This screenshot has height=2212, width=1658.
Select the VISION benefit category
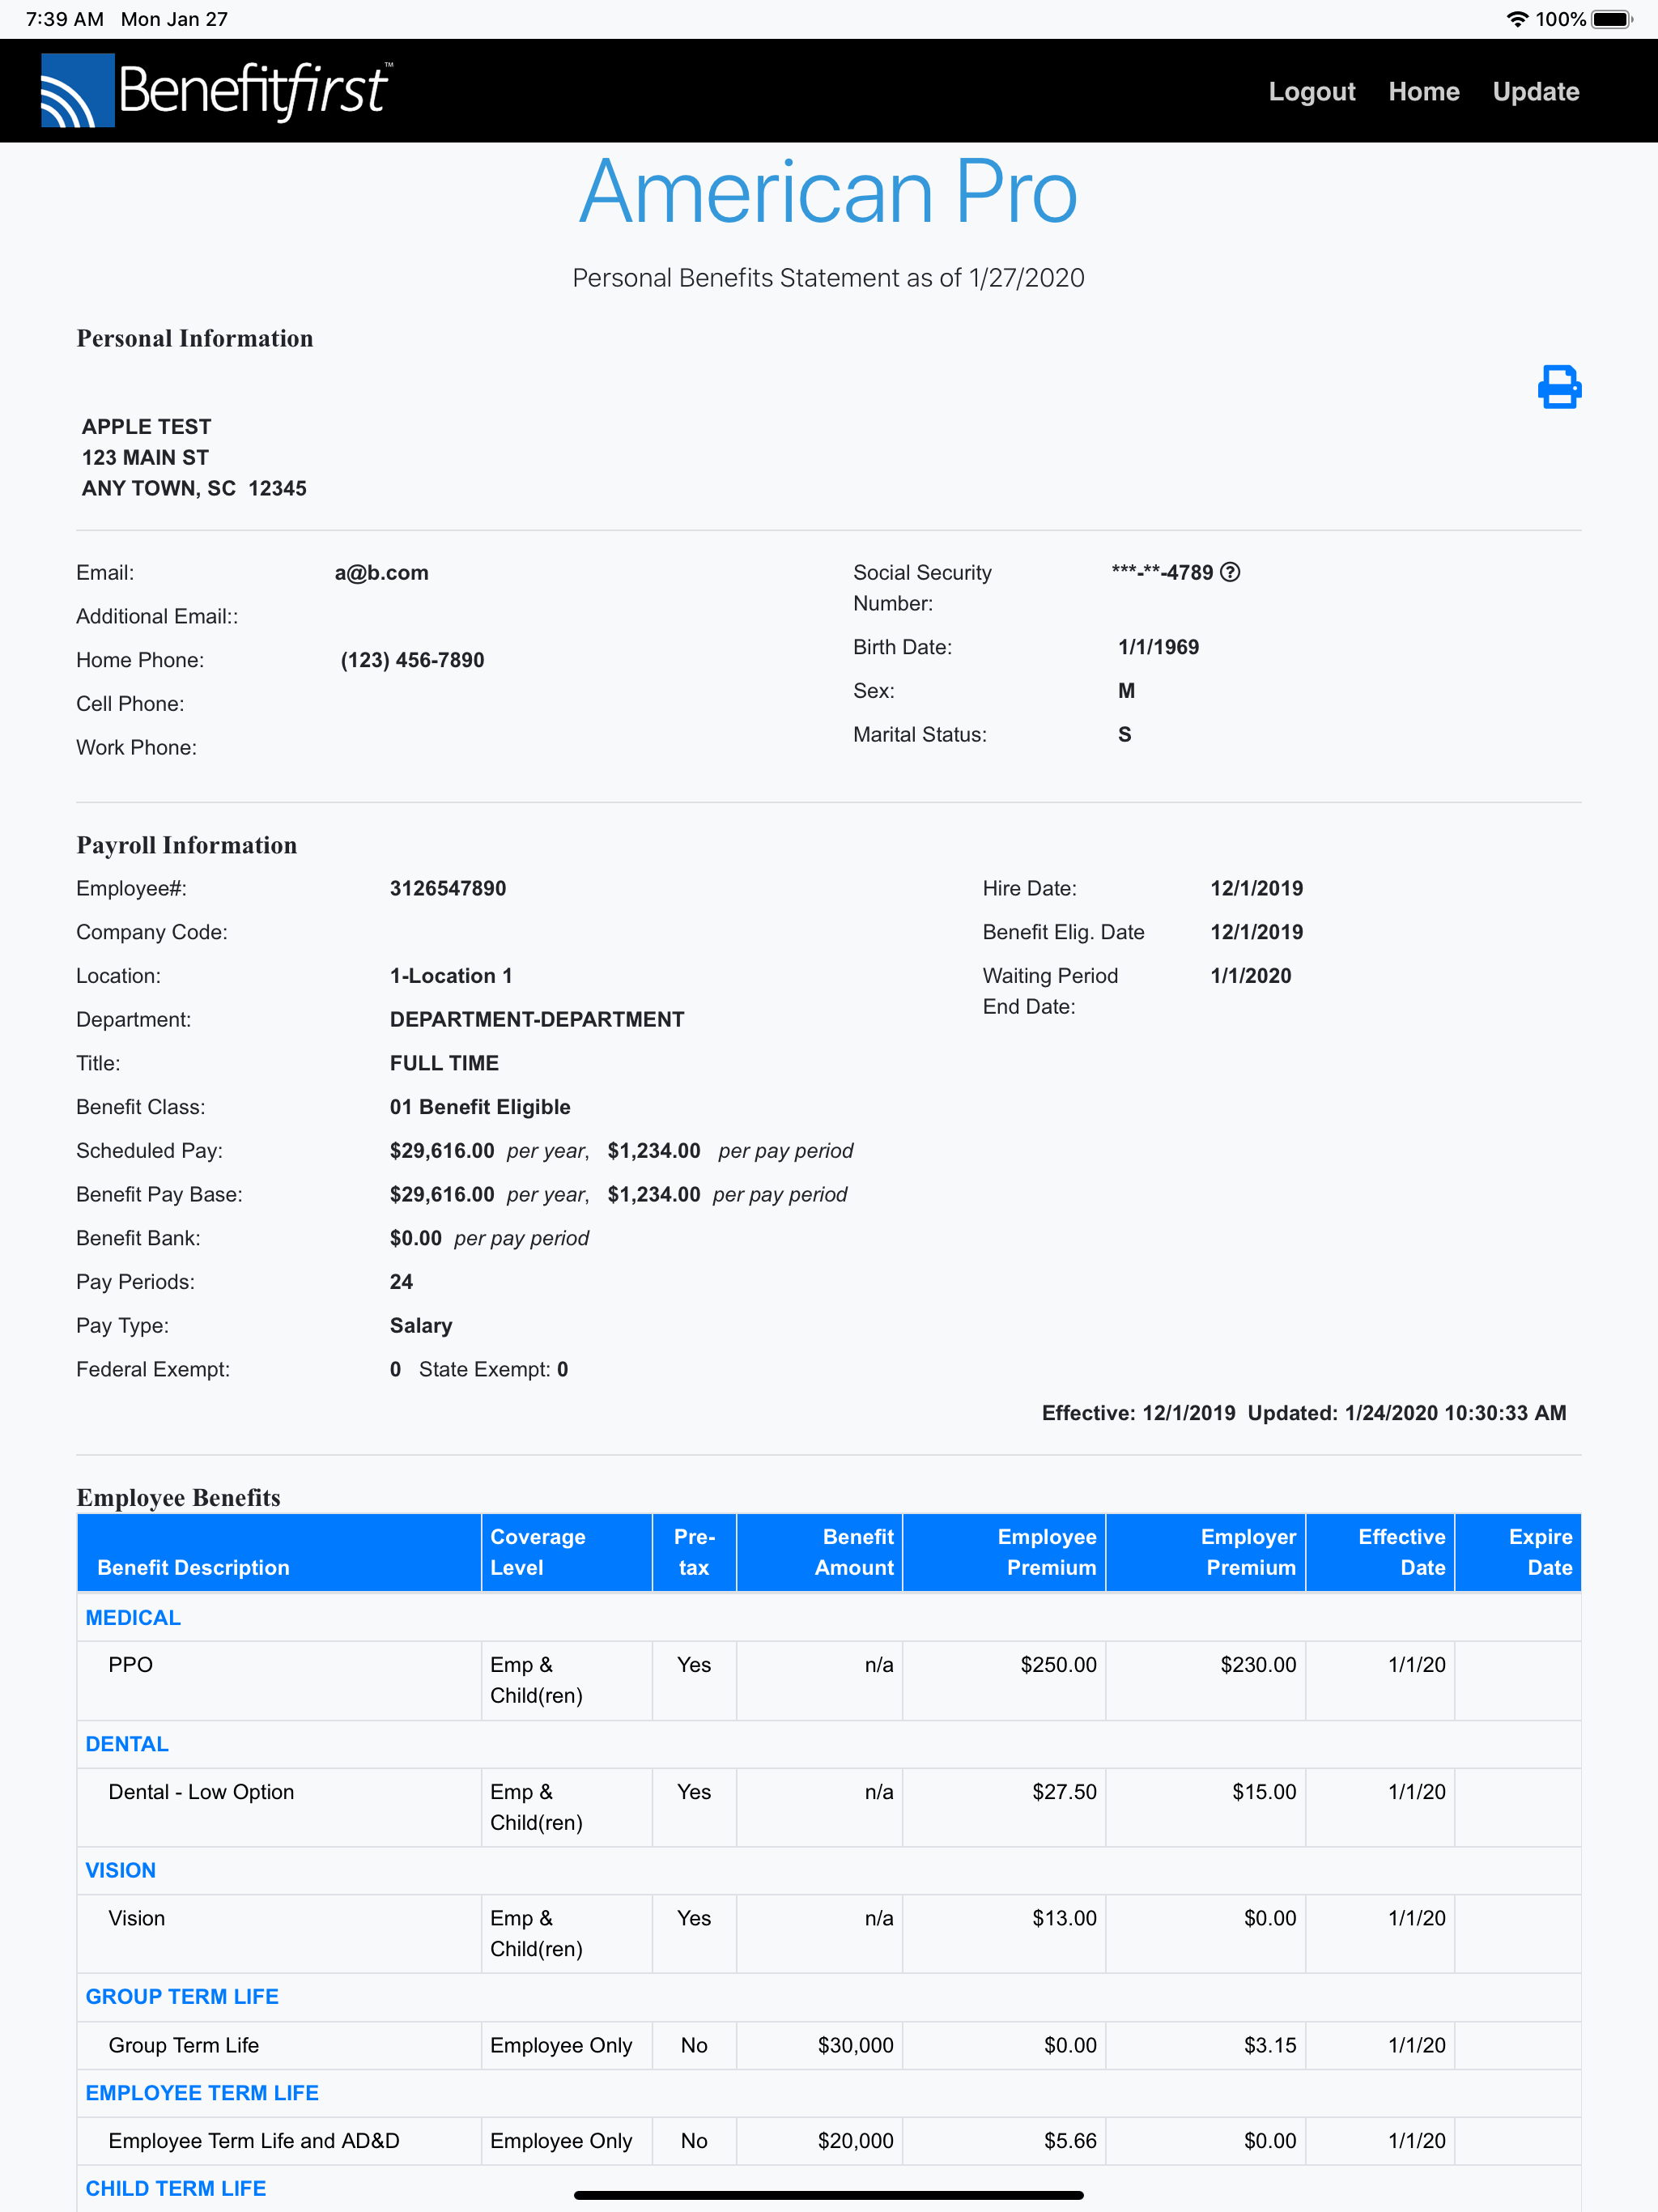tap(120, 1870)
